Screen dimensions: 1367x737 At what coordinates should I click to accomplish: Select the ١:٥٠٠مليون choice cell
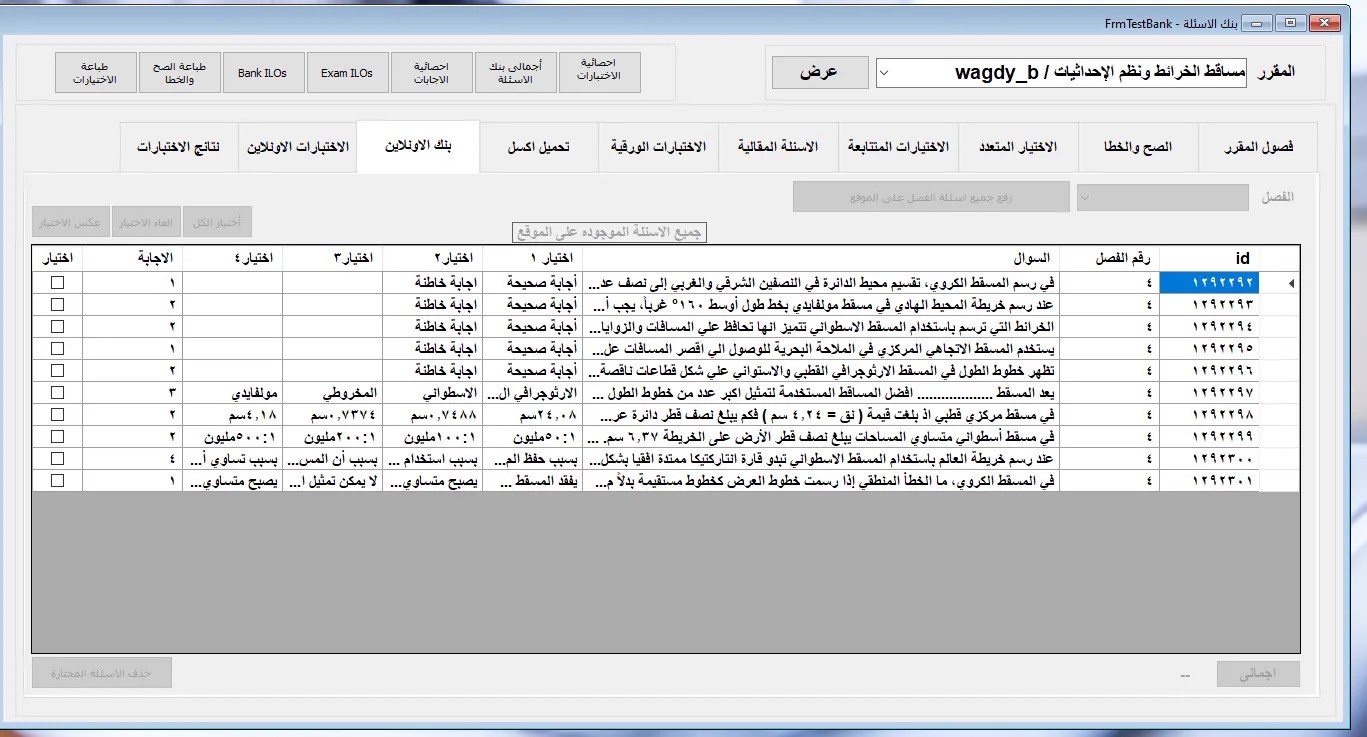[x=232, y=437]
